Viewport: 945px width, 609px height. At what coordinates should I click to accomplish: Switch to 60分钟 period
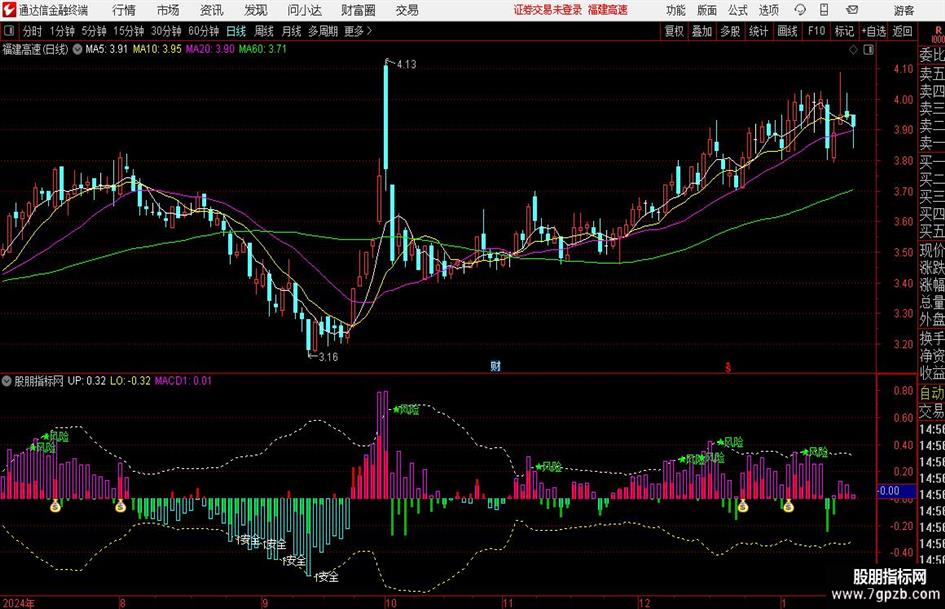(x=203, y=31)
